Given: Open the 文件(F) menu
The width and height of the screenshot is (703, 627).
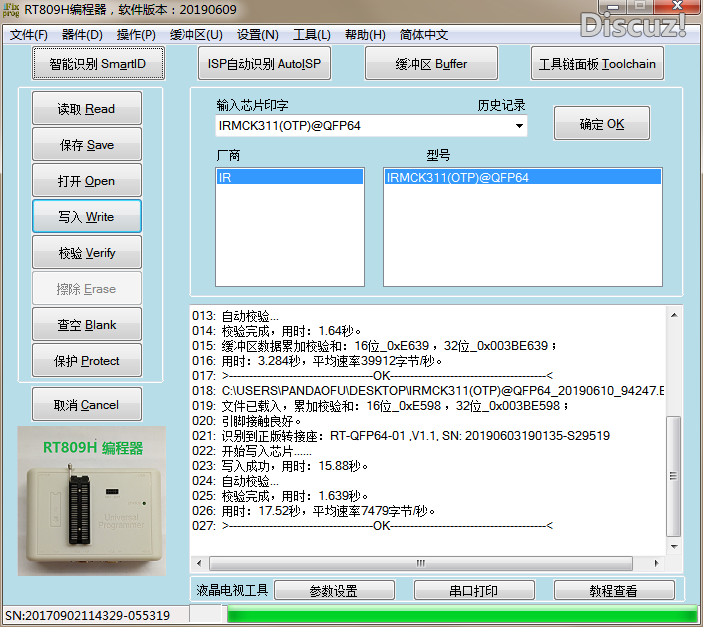Looking at the screenshot, I should pyautogui.click(x=29, y=35).
